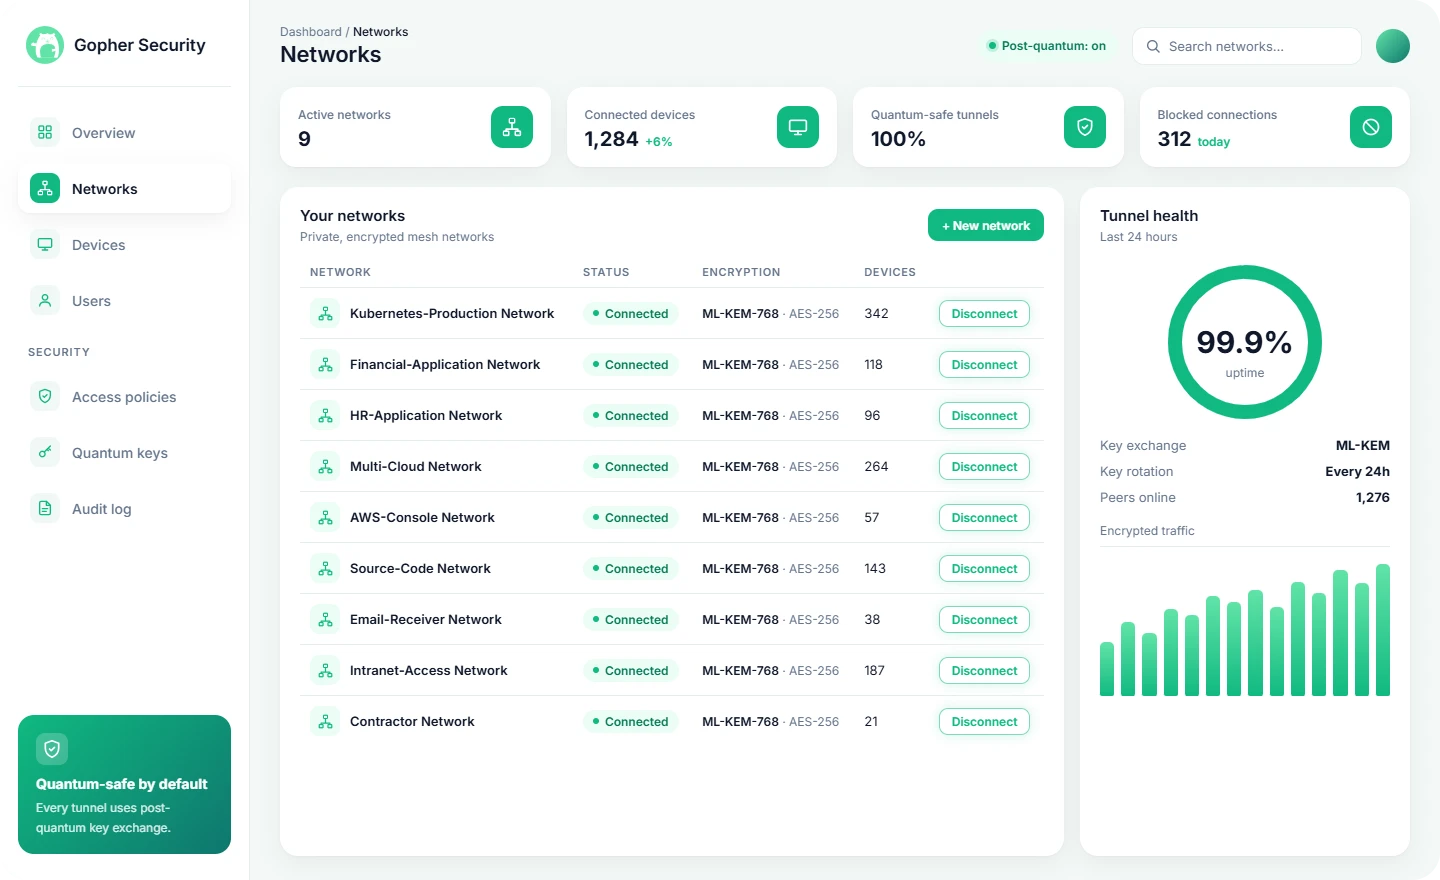Click the HR-Application Network row icon

point(325,415)
